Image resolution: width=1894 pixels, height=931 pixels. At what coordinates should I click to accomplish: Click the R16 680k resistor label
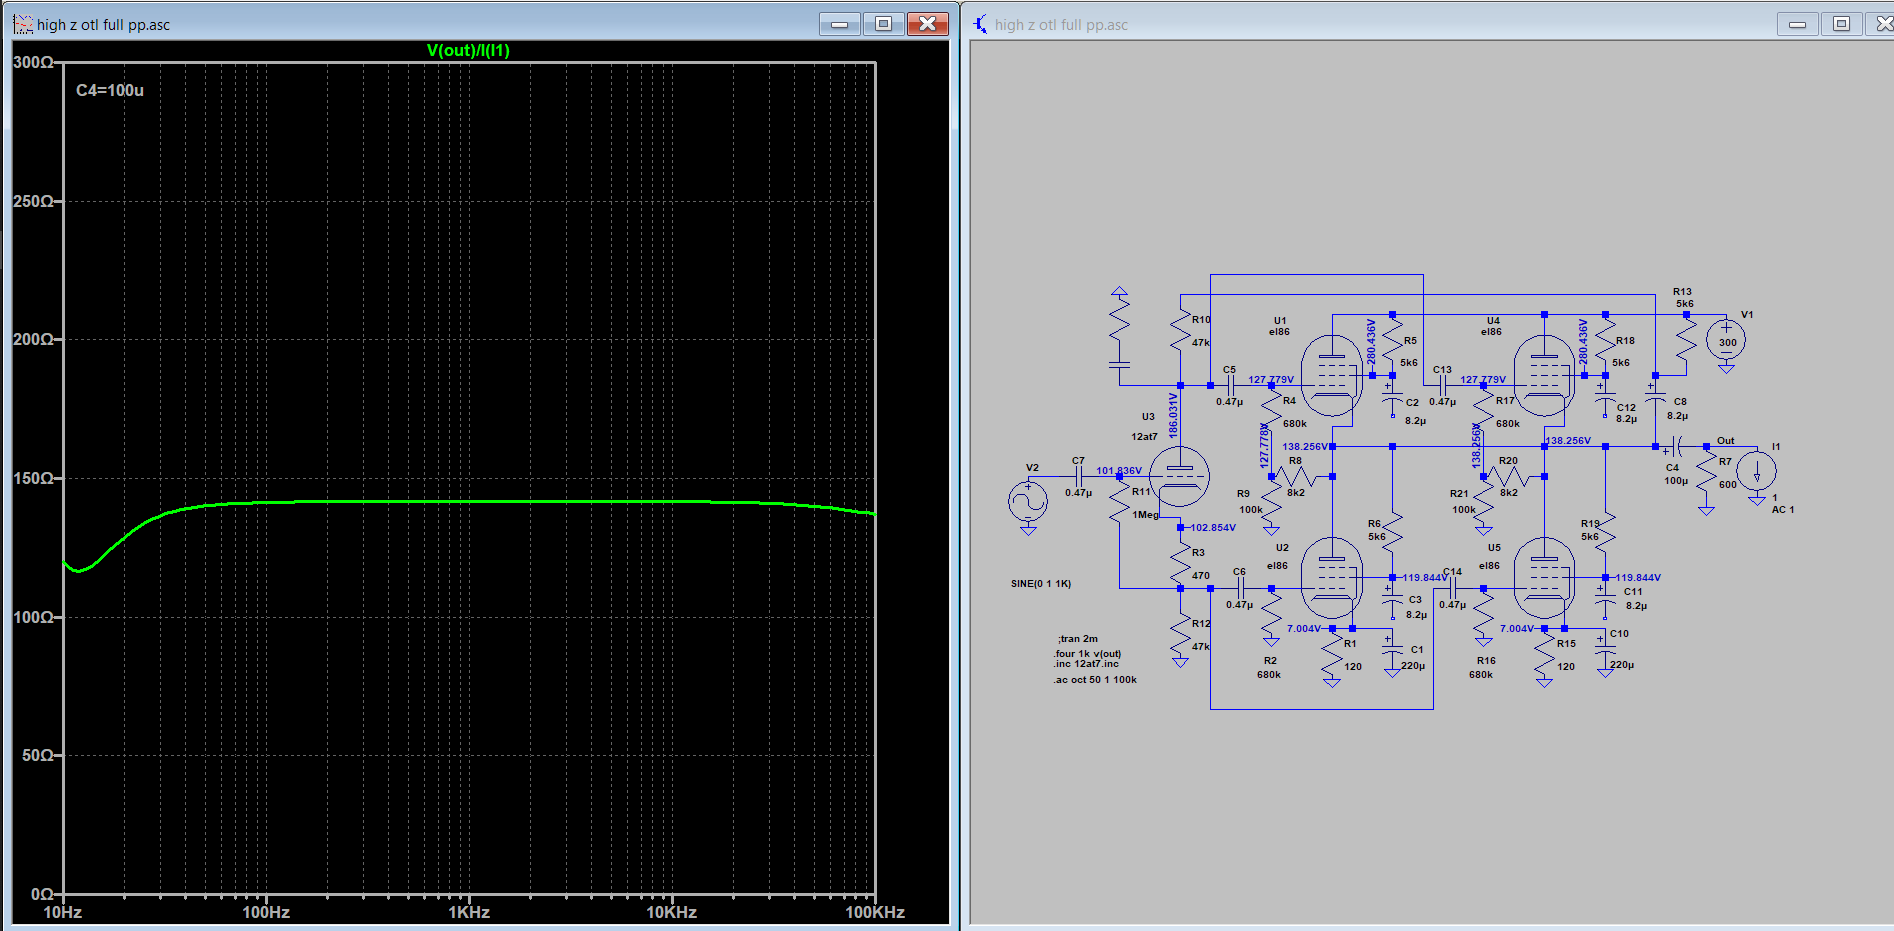(1481, 668)
